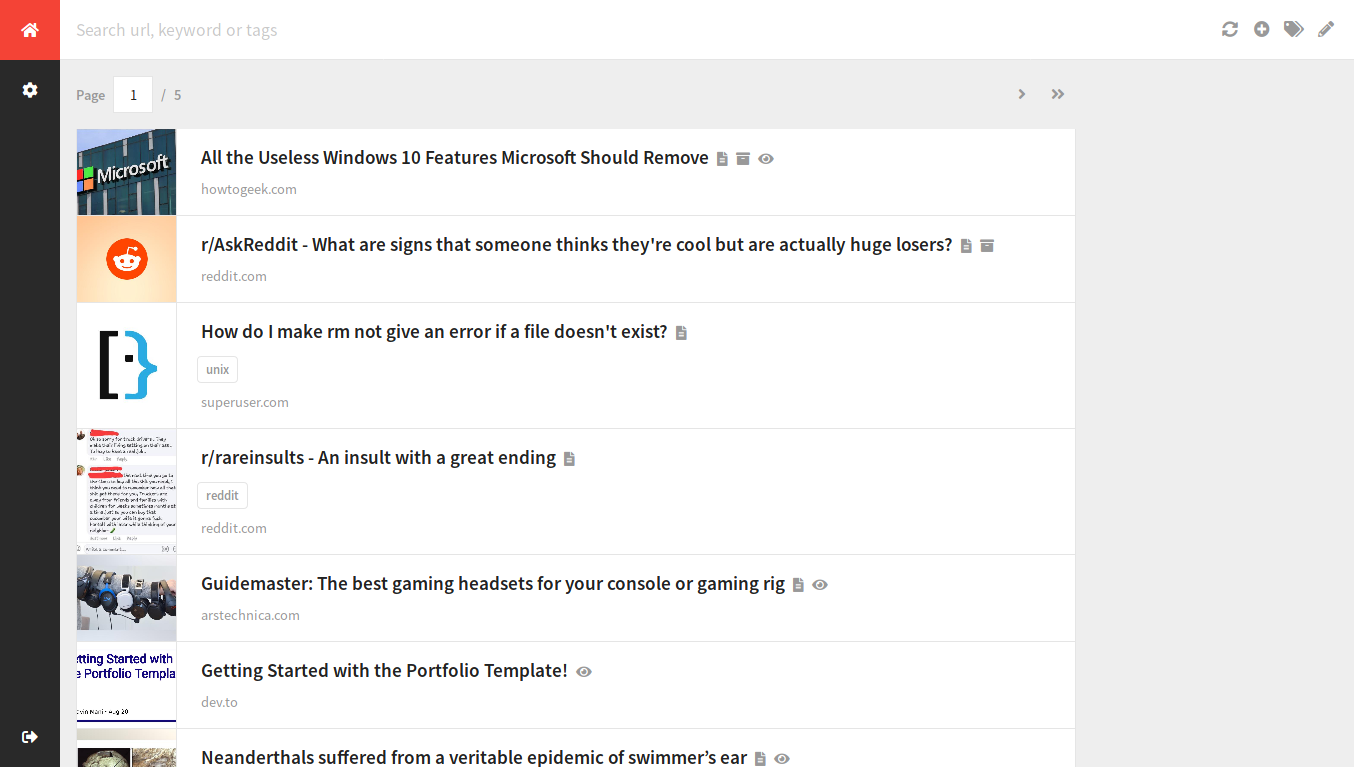Click reddit.com under the r/AskReddit bookmark
Image resolution: width=1354 pixels, height=767 pixels.
[x=234, y=277]
